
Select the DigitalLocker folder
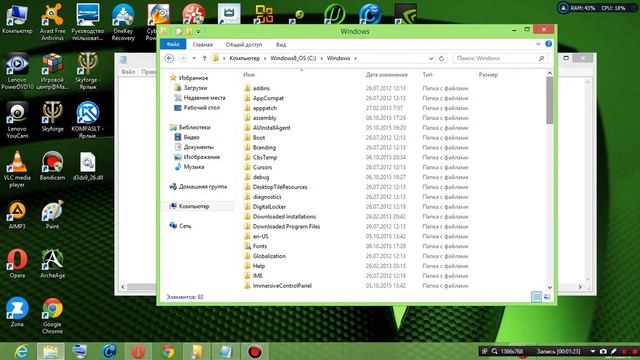269,207
